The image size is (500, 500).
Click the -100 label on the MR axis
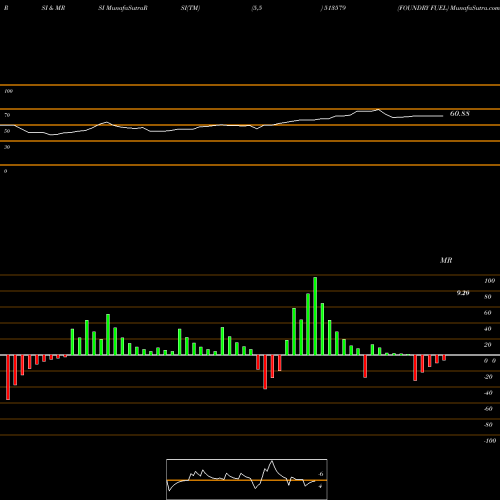pyautogui.click(x=490, y=441)
